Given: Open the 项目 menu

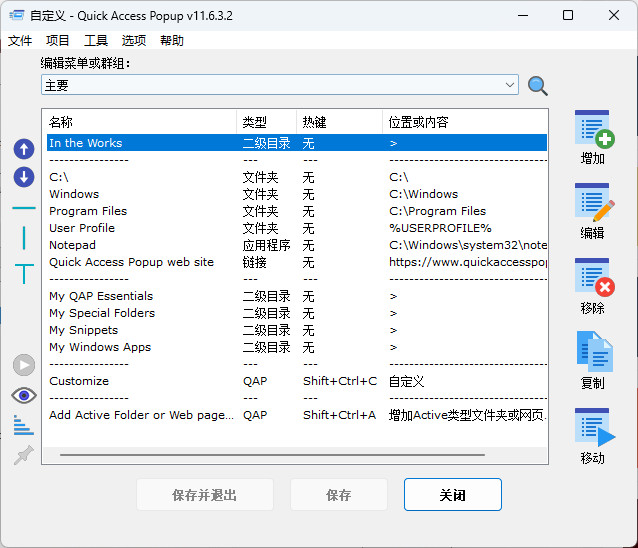Looking at the screenshot, I should point(58,40).
